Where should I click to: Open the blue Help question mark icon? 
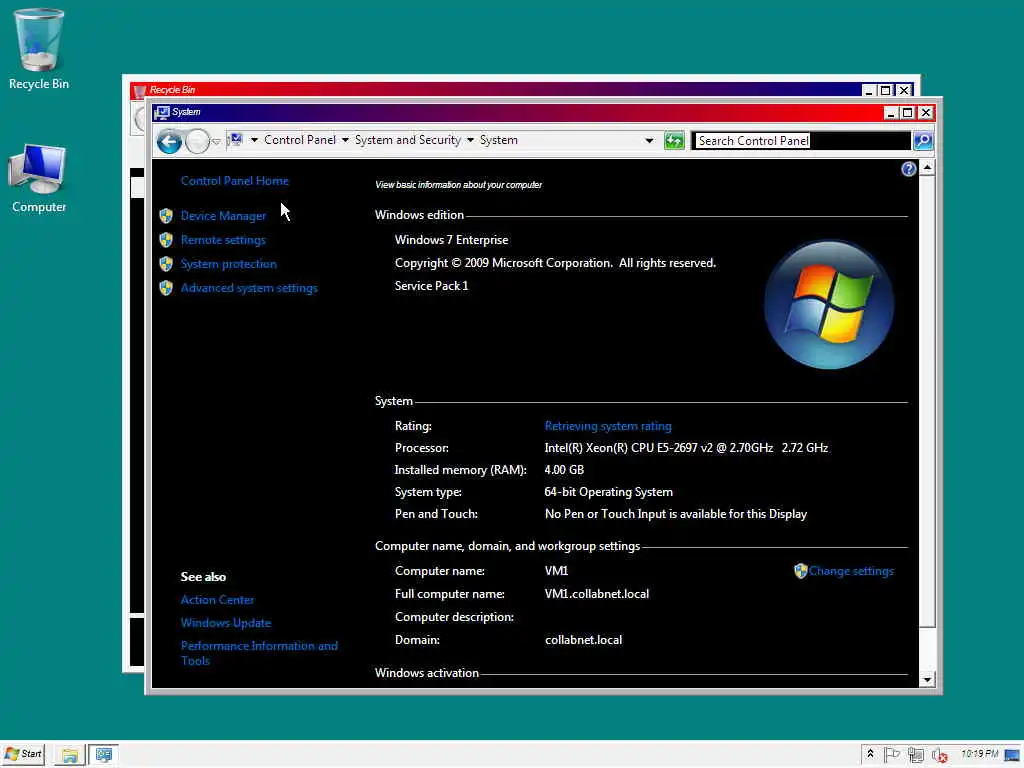coord(908,169)
